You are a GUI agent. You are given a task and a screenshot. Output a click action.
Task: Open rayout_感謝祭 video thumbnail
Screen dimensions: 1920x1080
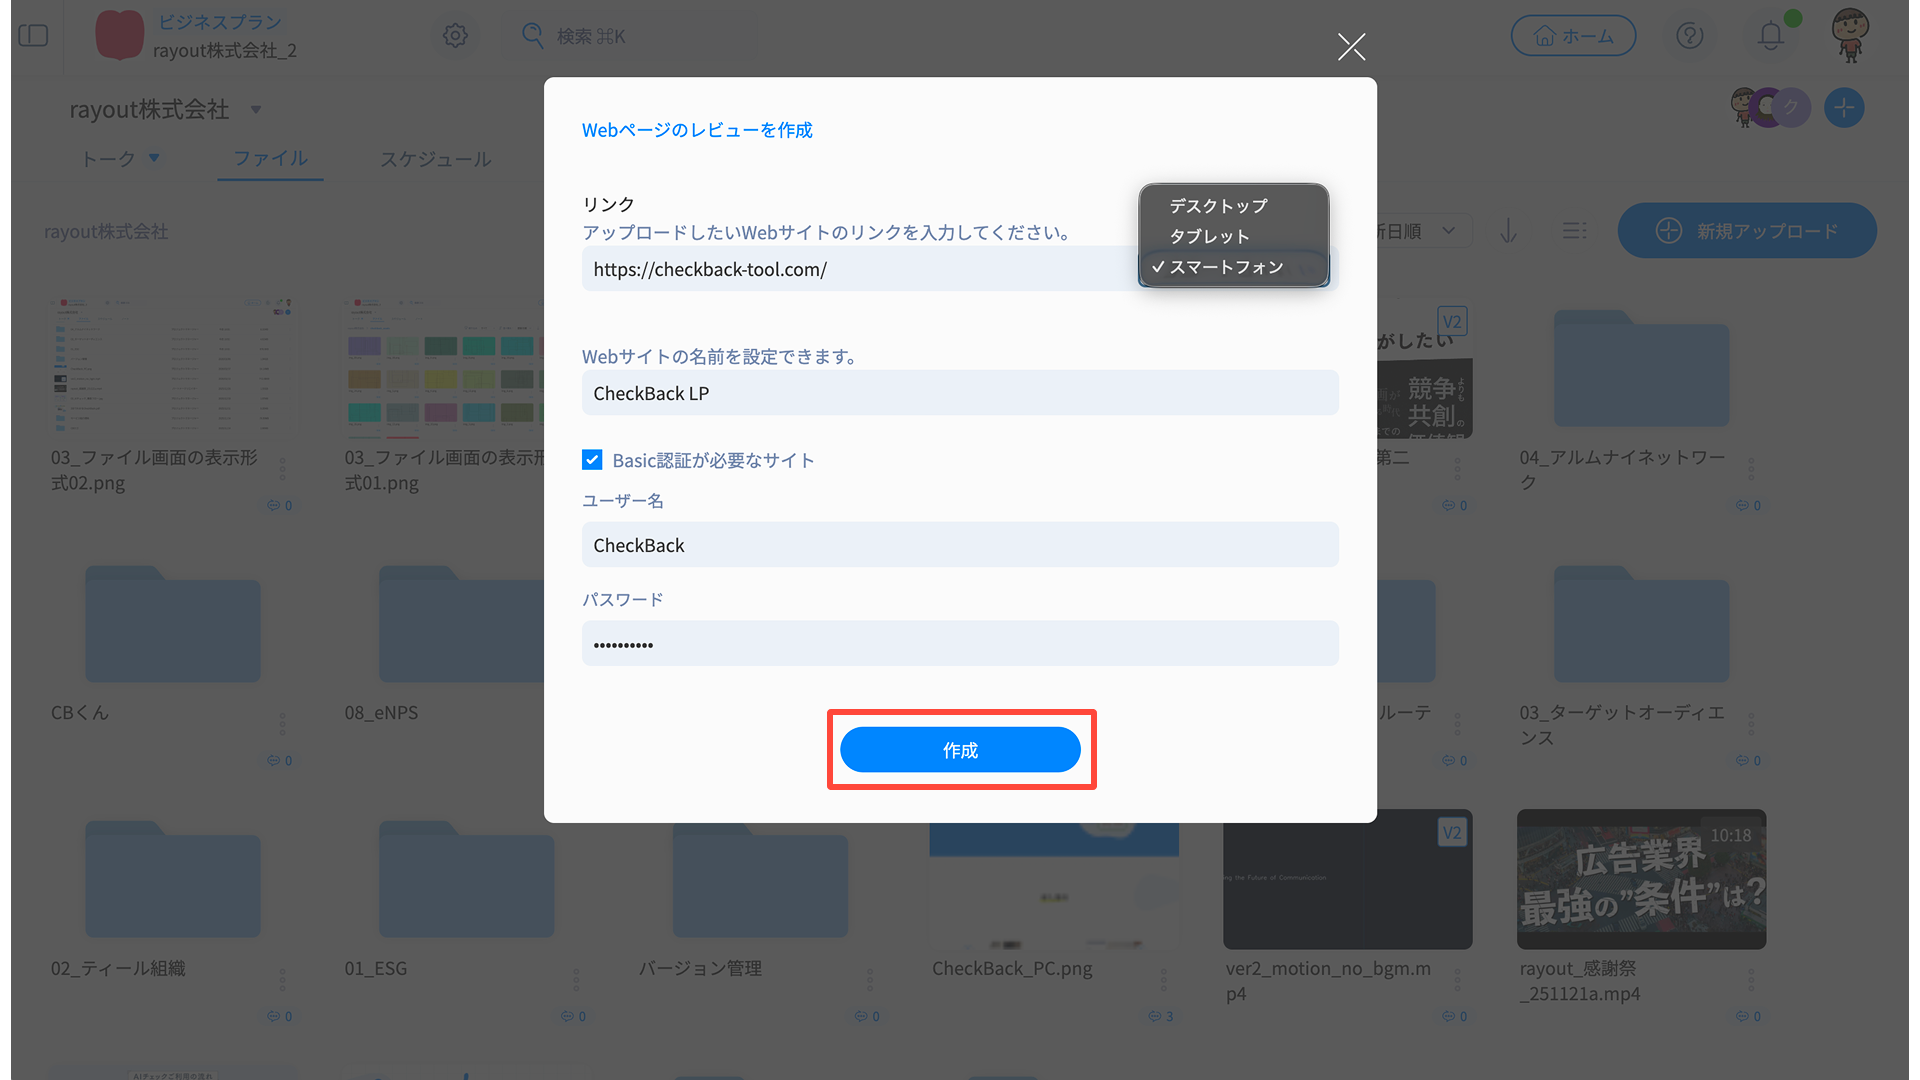1640,879
